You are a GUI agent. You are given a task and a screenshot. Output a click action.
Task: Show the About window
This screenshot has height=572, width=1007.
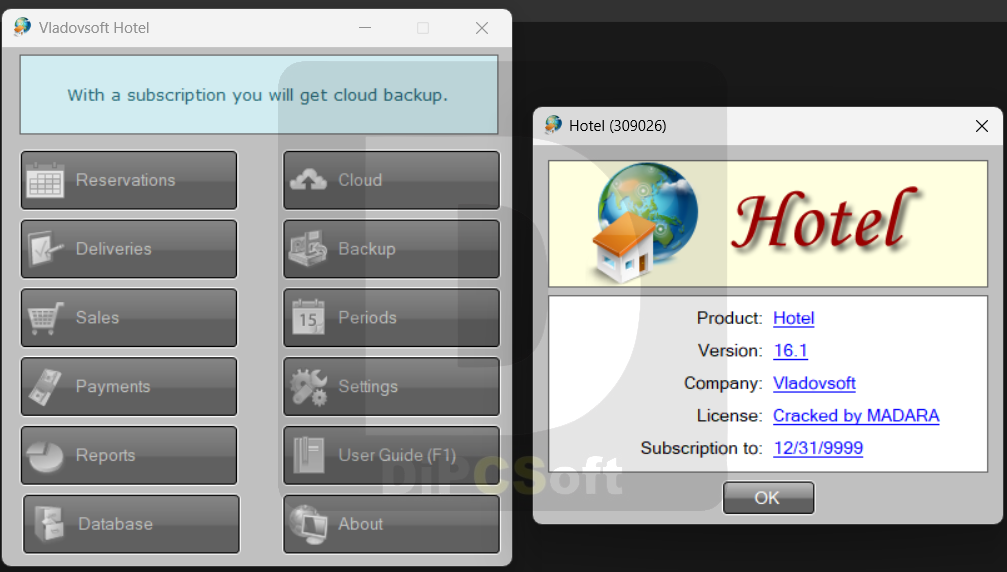point(392,524)
